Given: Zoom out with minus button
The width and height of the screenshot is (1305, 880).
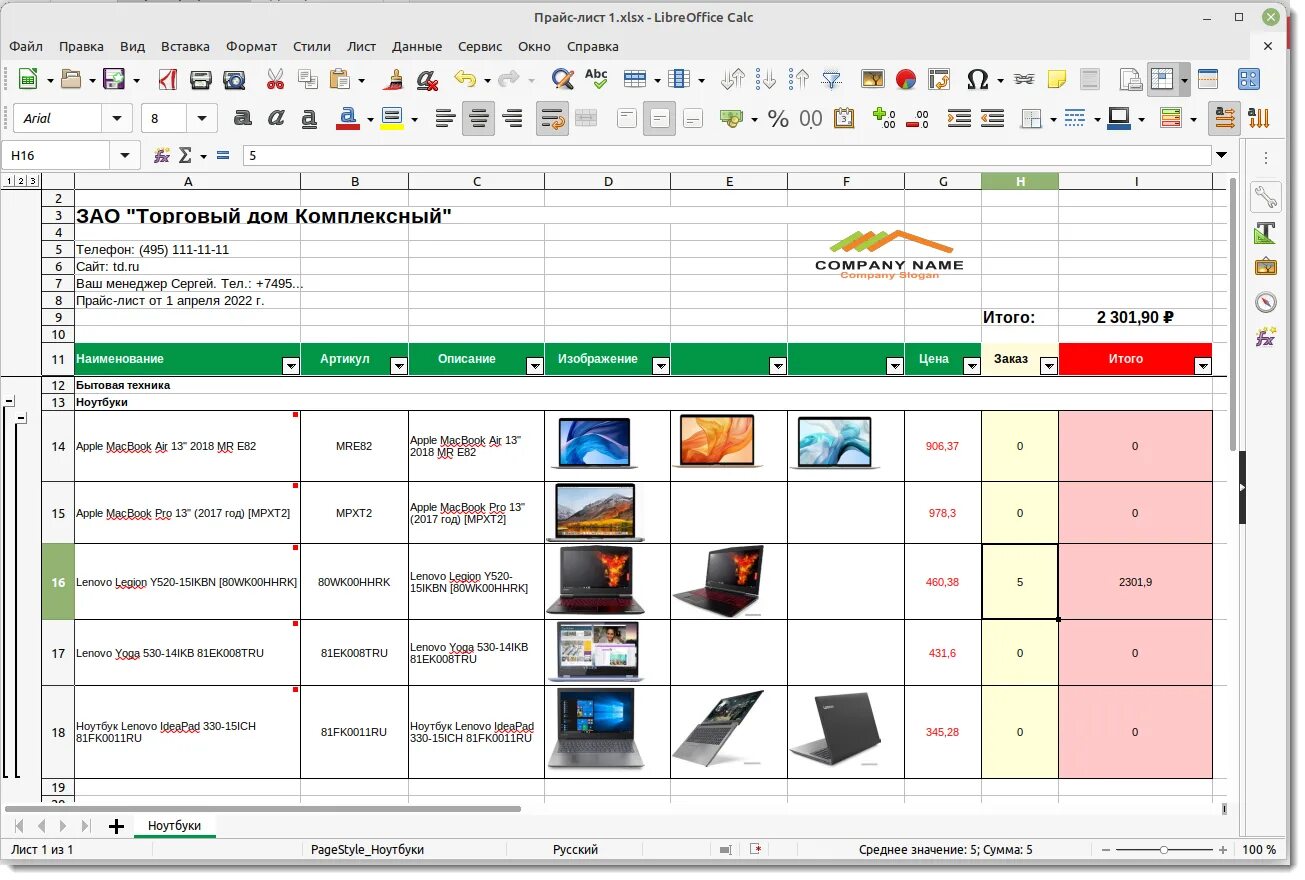Looking at the screenshot, I should 1106,850.
